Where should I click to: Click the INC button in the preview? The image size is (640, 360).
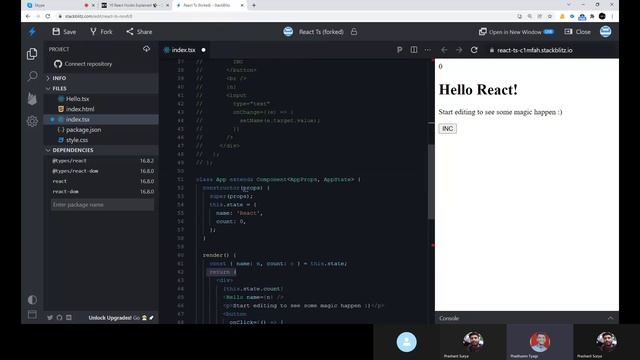tap(448, 129)
